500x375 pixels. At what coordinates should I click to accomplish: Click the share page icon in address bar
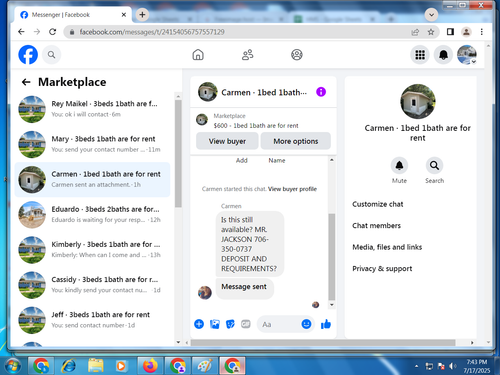click(x=415, y=32)
